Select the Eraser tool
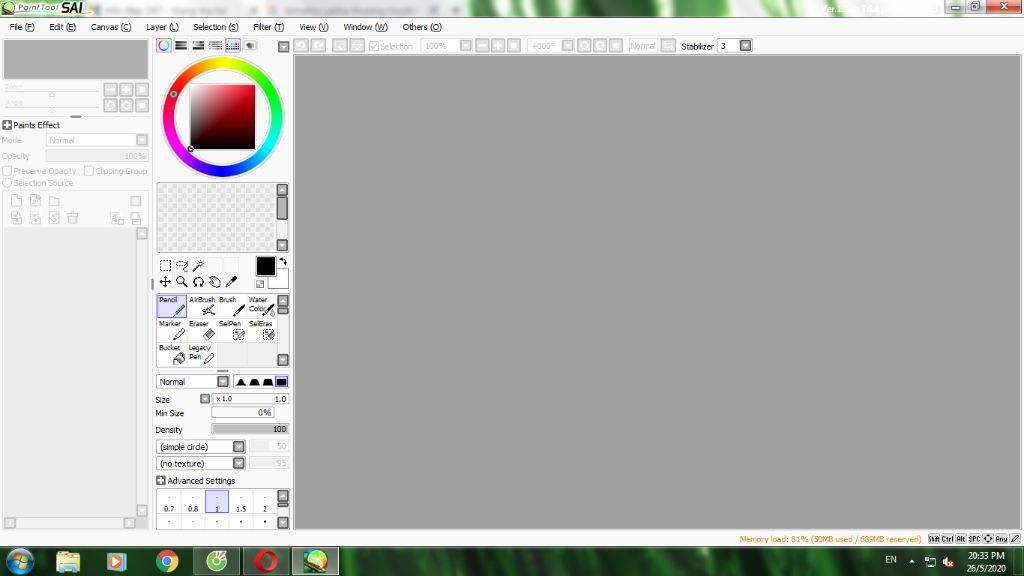 (x=202, y=330)
